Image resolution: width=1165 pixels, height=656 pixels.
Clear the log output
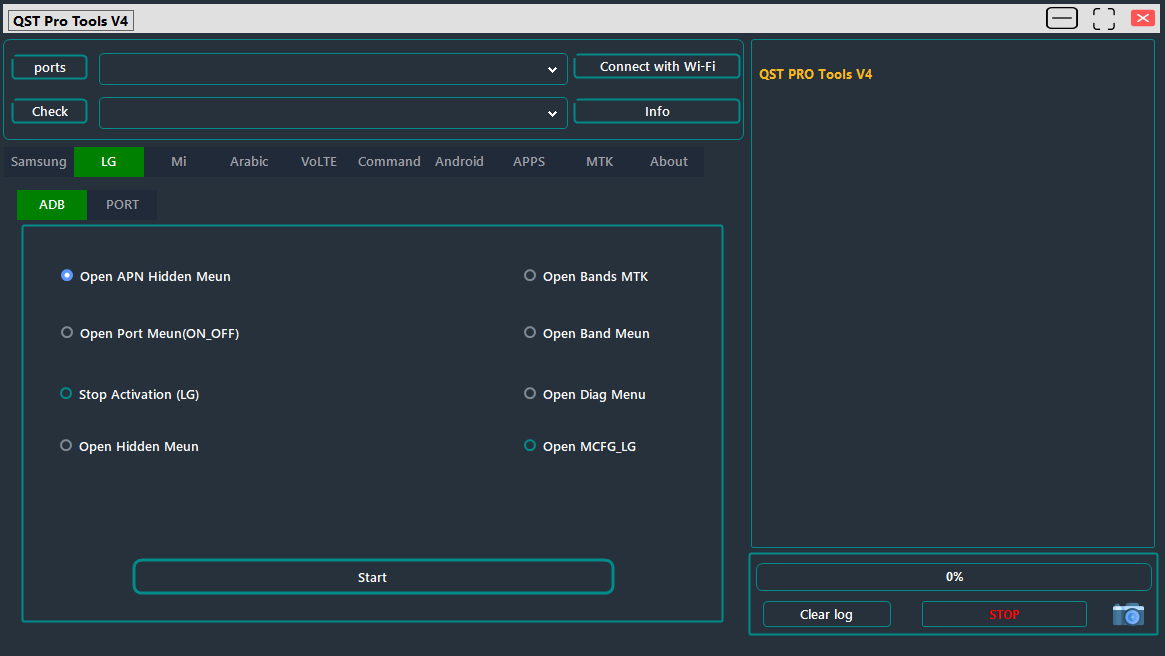(826, 614)
